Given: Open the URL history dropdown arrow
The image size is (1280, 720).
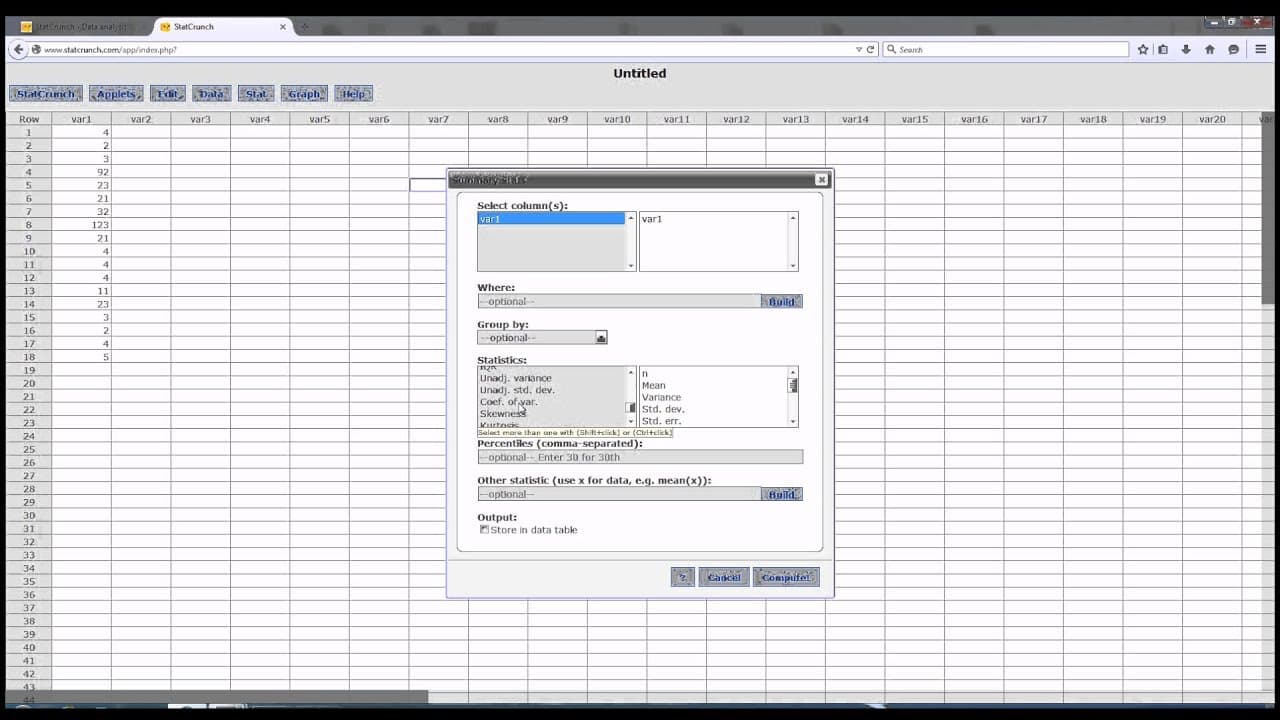Looking at the screenshot, I should [859, 49].
